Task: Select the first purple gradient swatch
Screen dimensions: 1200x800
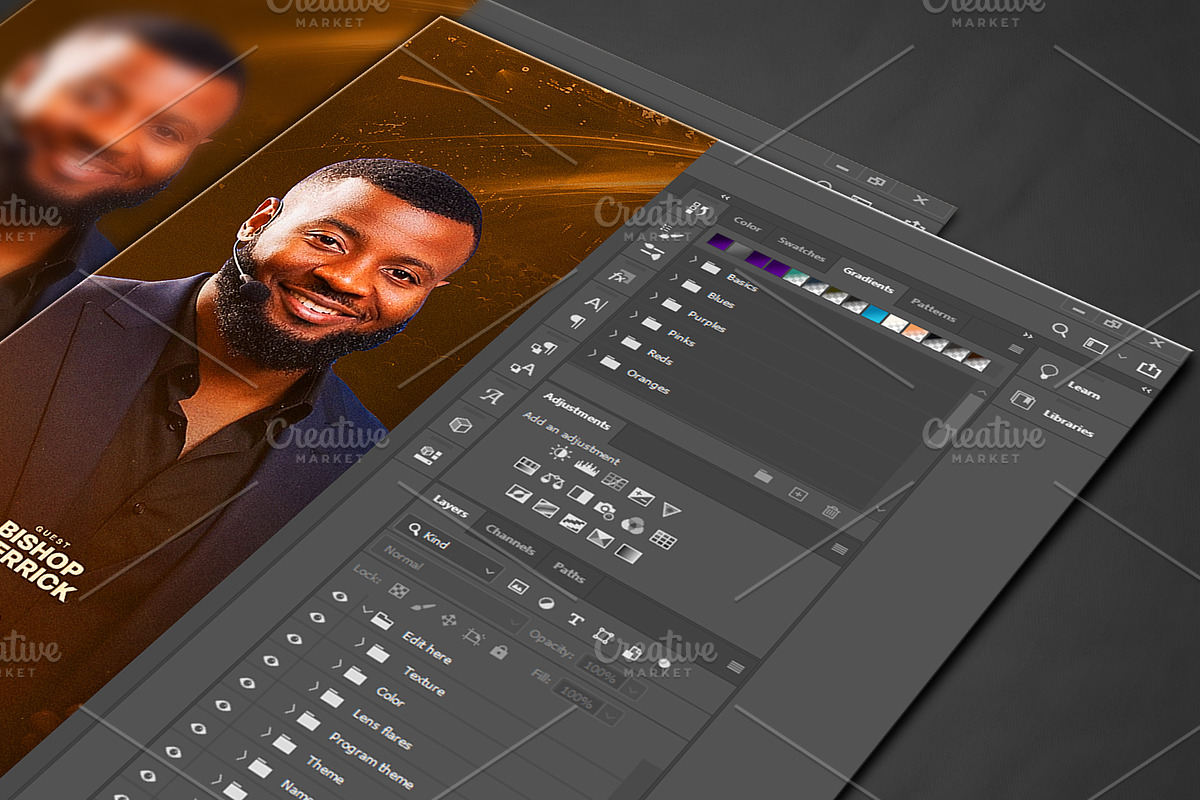Action: (x=719, y=243)
